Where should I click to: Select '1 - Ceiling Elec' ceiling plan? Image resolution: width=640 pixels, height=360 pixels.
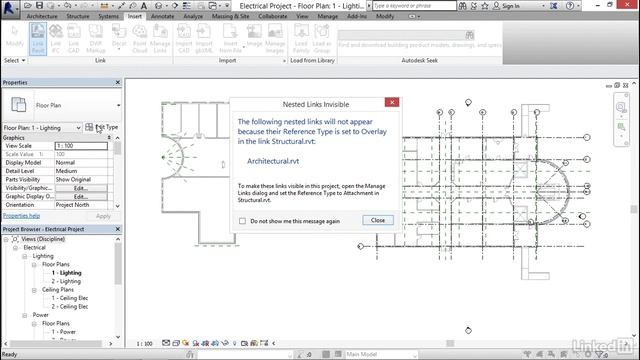coord(70,298)
